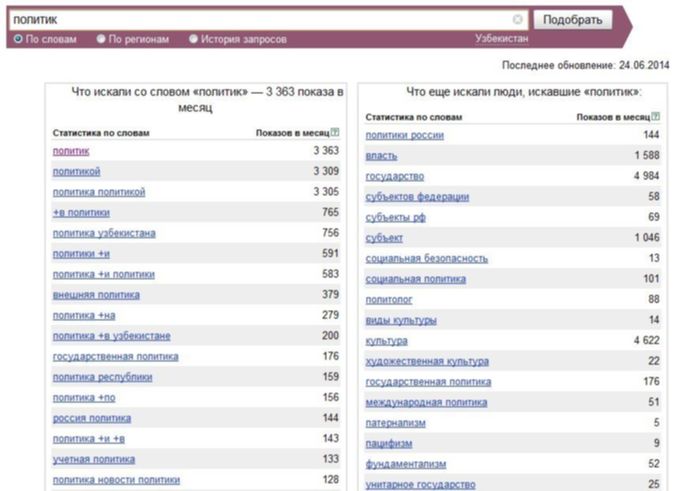This screenshot has height=491, width=688.
Task: Open the социальная политика link
Action: point(416,279)
